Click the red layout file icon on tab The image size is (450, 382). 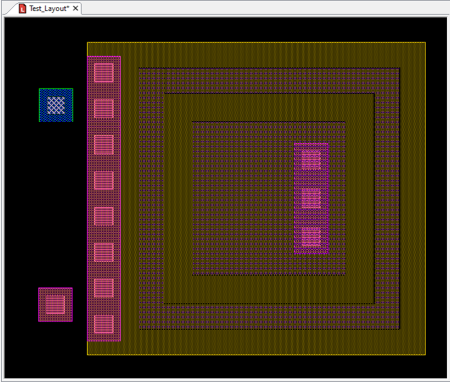click(x=22, y=9)
